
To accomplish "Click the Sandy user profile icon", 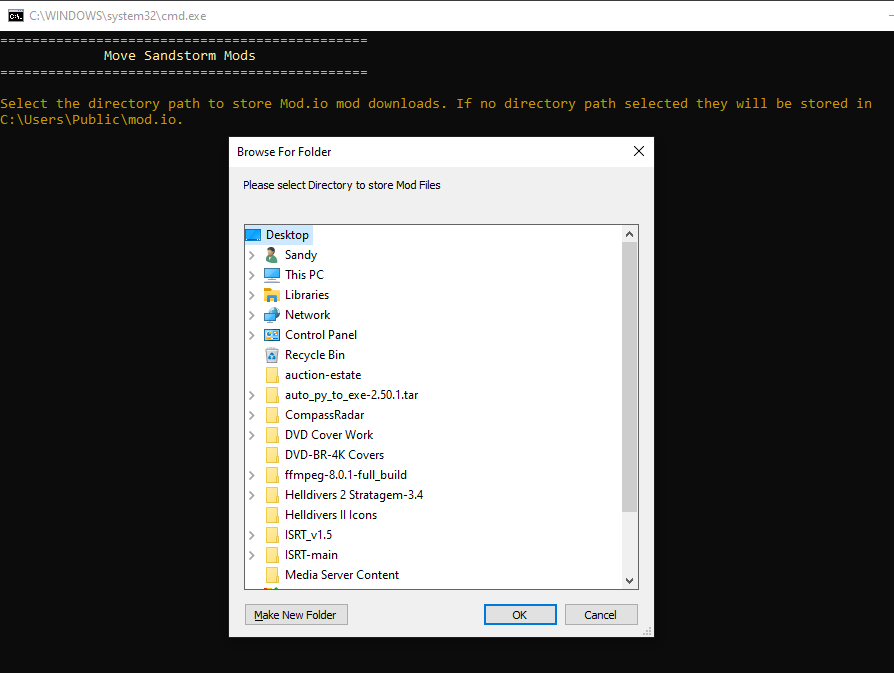I will pos(272,255).
